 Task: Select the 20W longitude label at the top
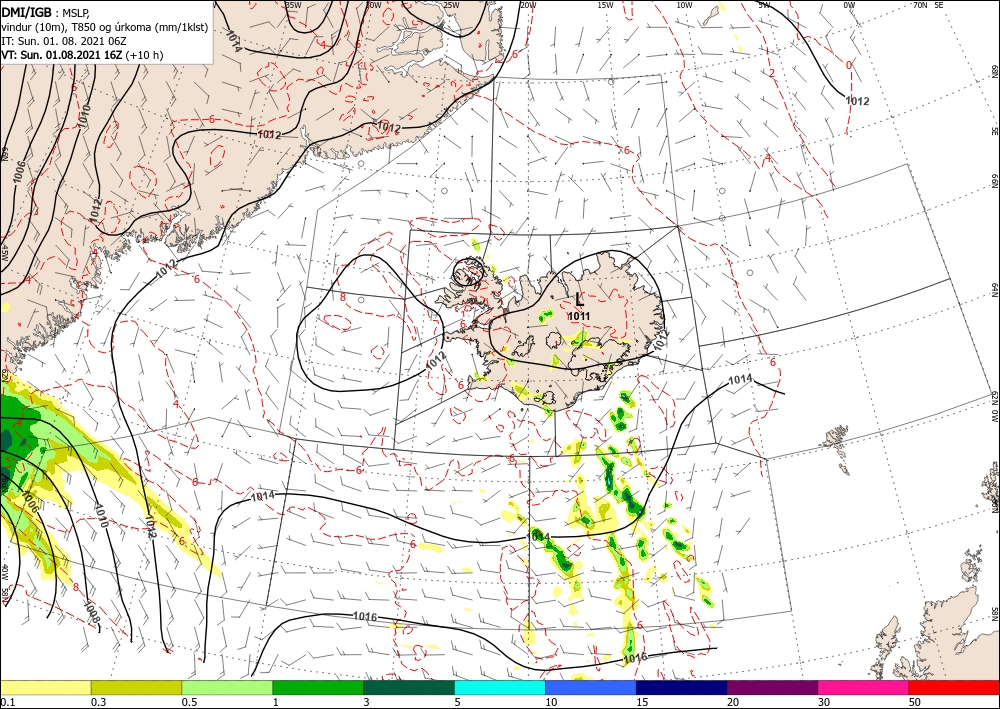click(527, 5)
